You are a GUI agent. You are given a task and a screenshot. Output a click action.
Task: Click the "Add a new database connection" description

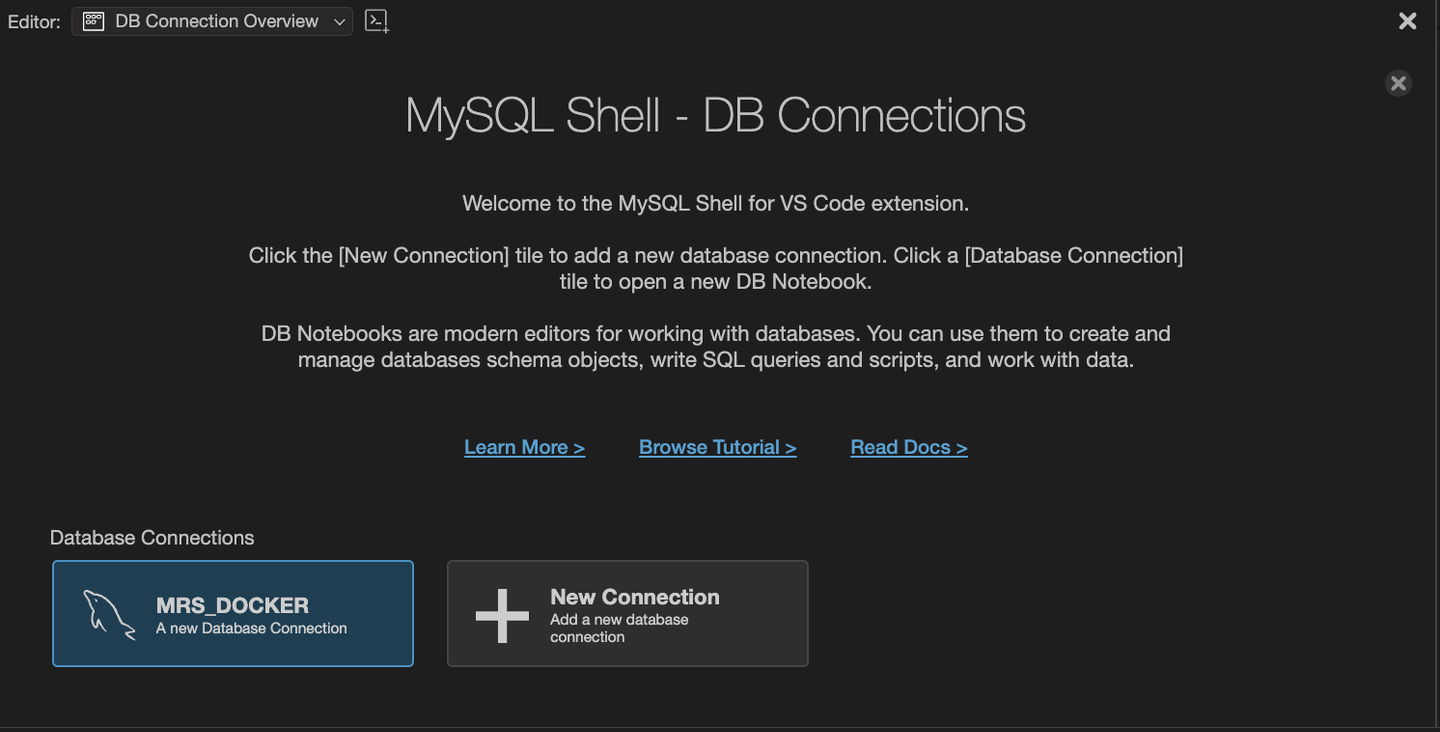pos(619,628)
